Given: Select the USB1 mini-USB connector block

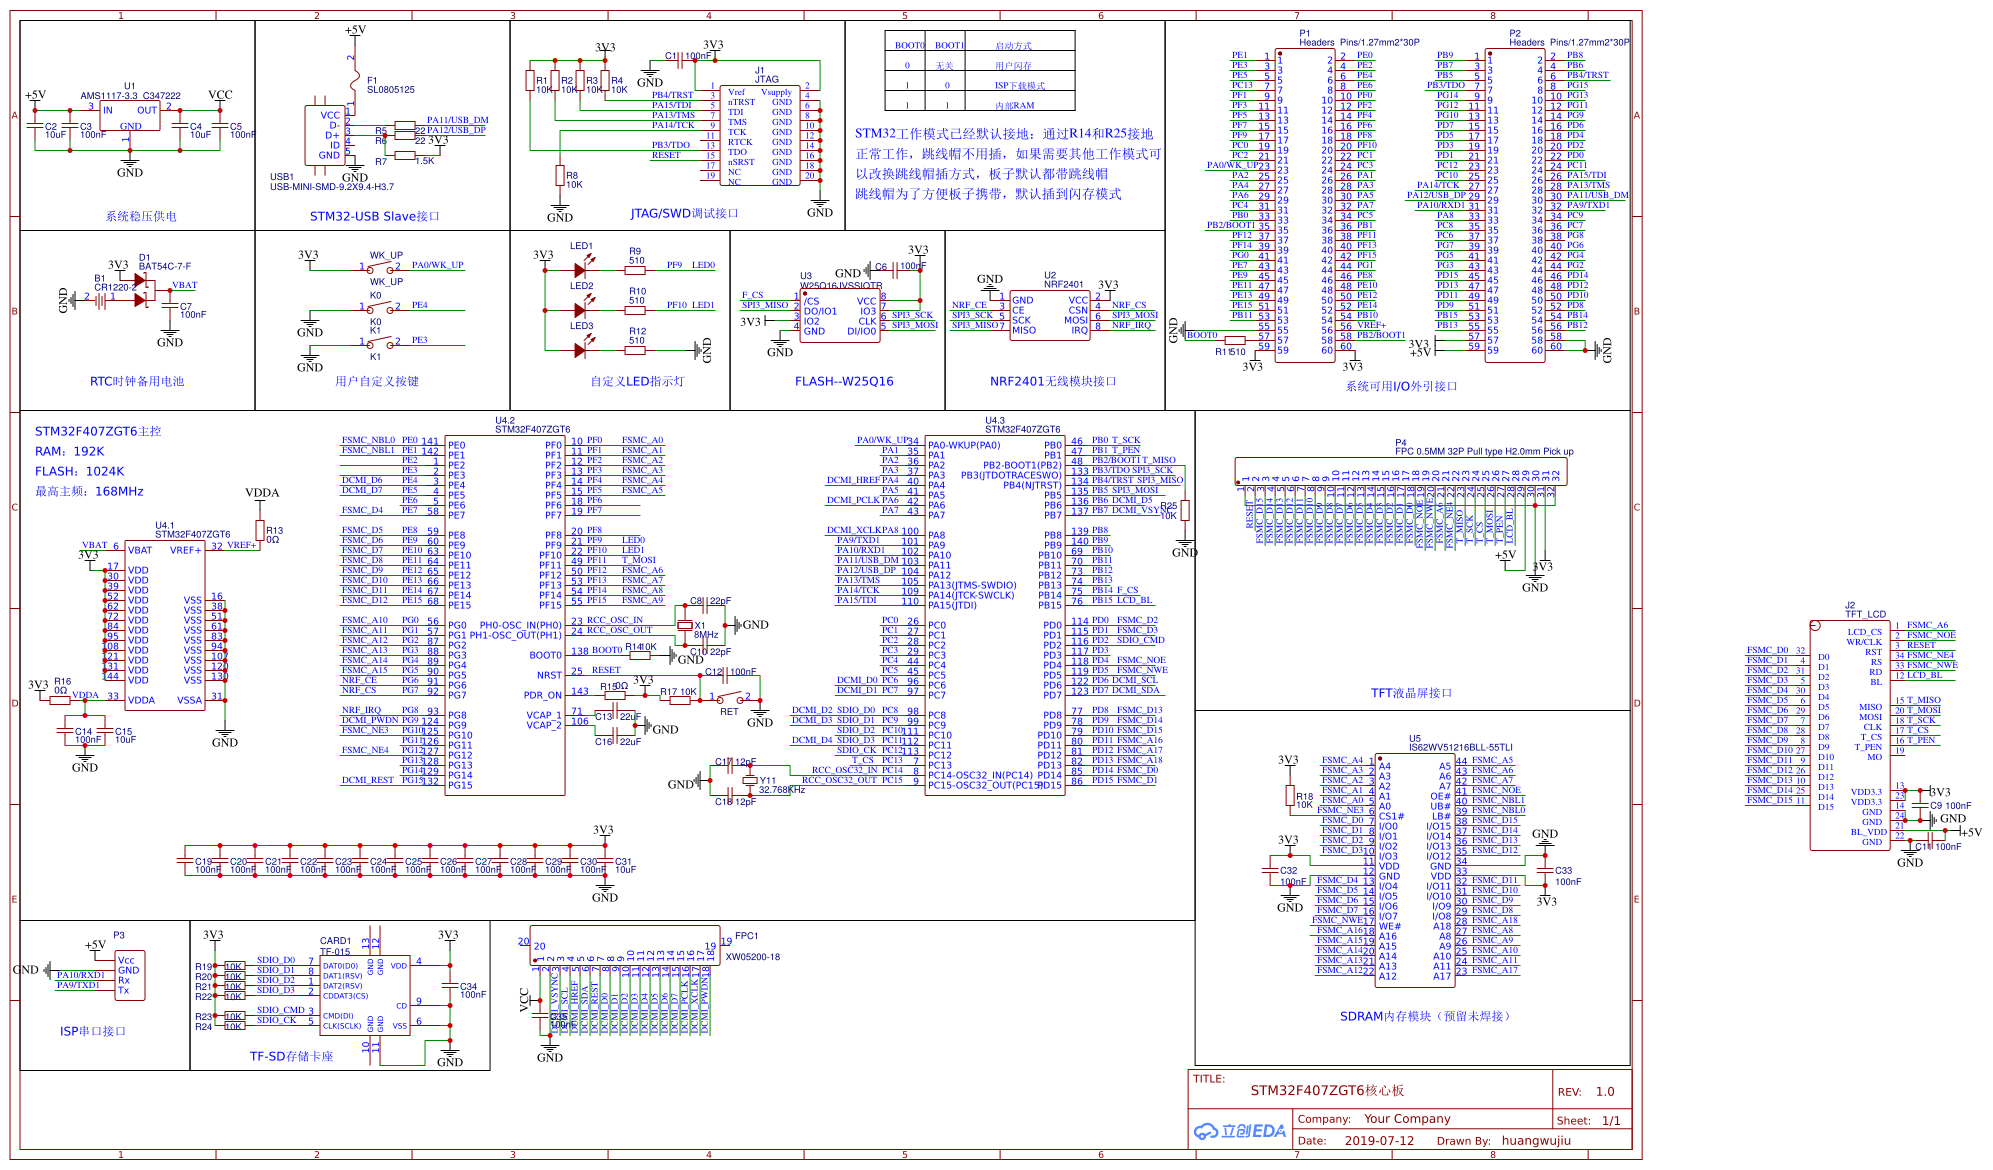Looking at the screenshot, I should coord(326,136).
